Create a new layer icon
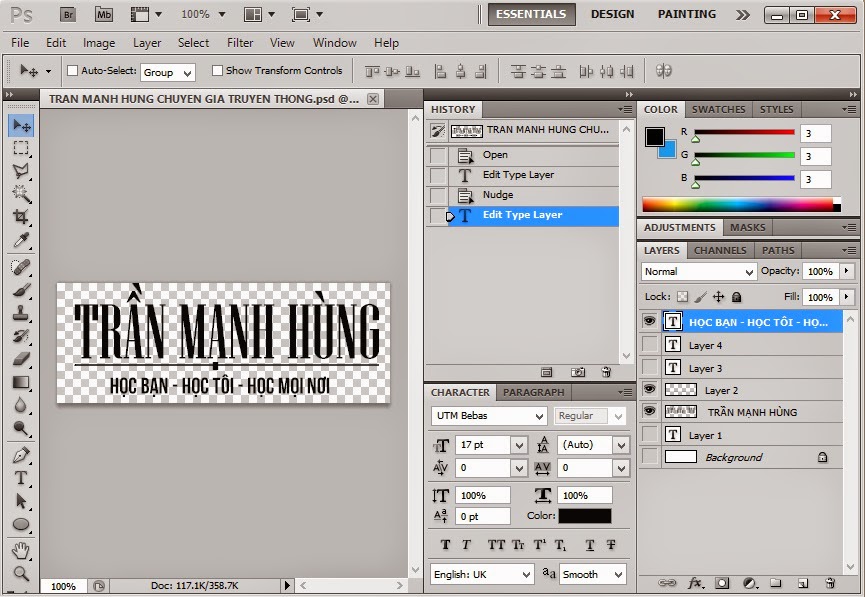Screen dimensions: 865x597 coord(803,583)
